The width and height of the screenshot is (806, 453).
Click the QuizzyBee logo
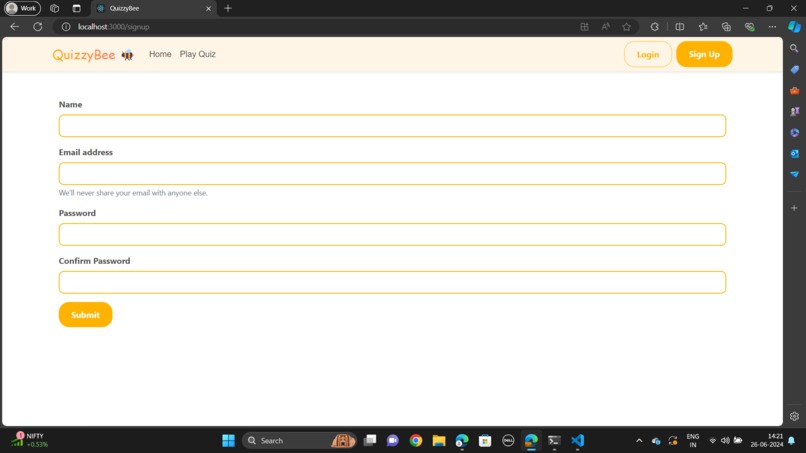click(93, 55)
